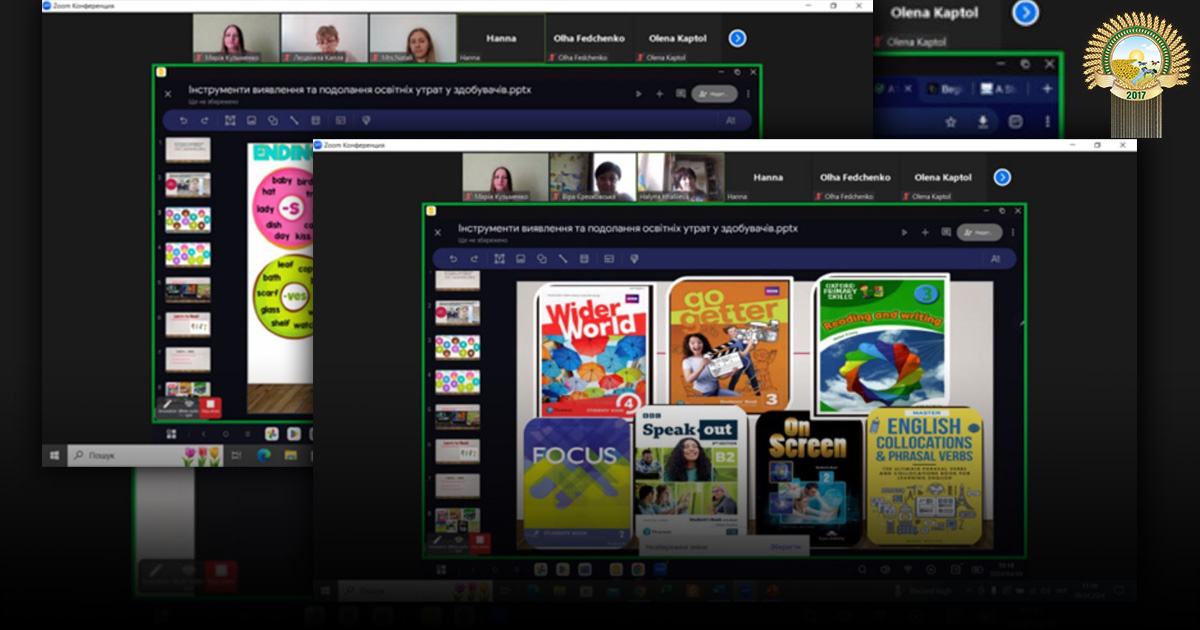Click the Пошук search box on taskbar
The image size is (1200, 630).
click(x=146, y=456)
